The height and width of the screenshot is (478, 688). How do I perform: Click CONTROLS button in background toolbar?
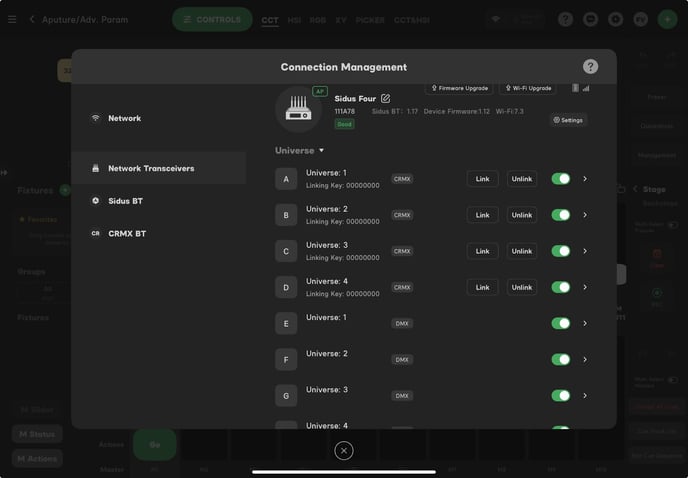(212, 20)
